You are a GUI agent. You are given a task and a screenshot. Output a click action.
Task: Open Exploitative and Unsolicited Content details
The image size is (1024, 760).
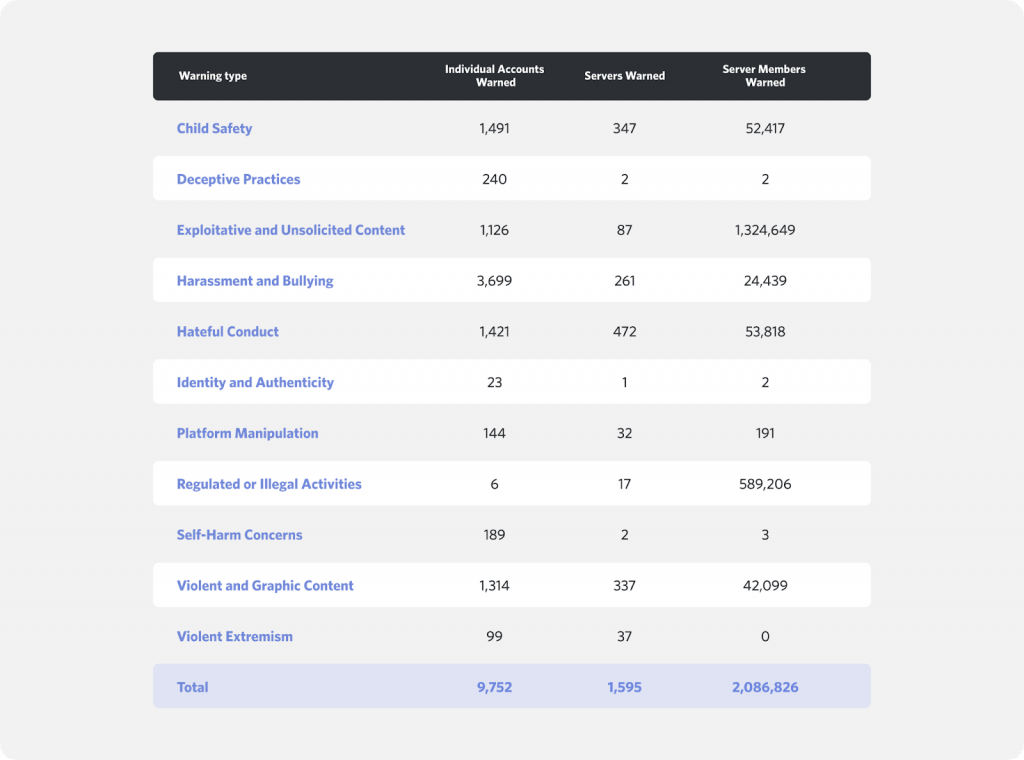click(290, 230)
